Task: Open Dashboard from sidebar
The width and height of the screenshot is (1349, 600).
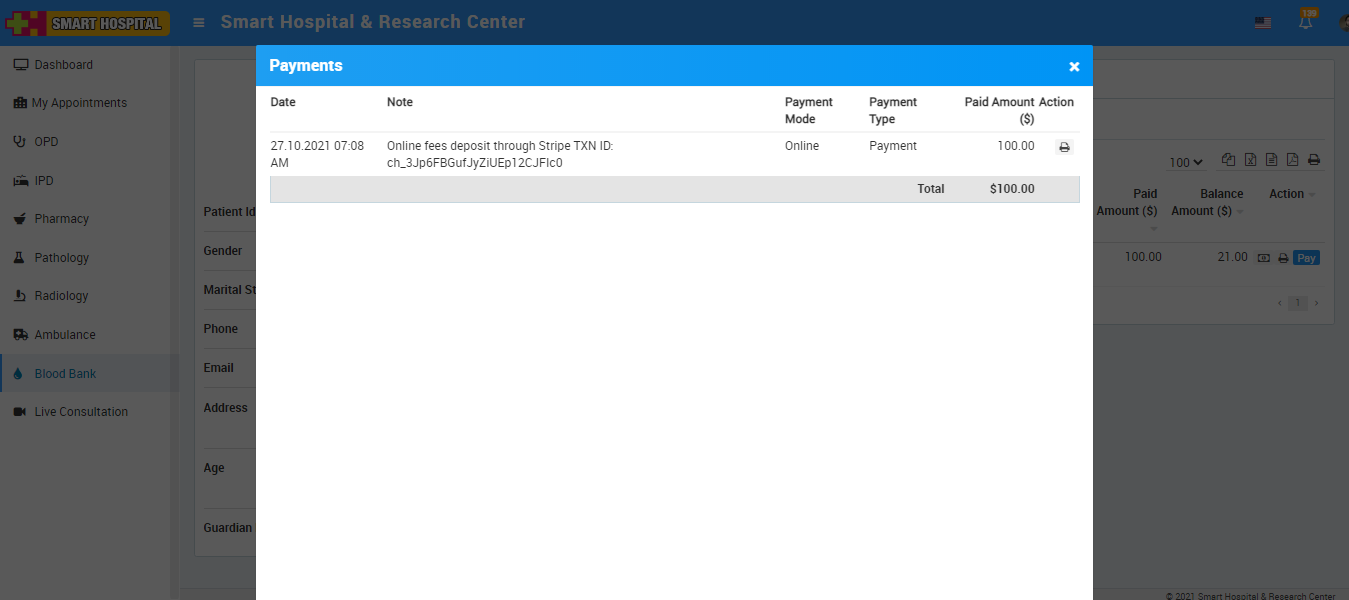Action: [63, 65]
